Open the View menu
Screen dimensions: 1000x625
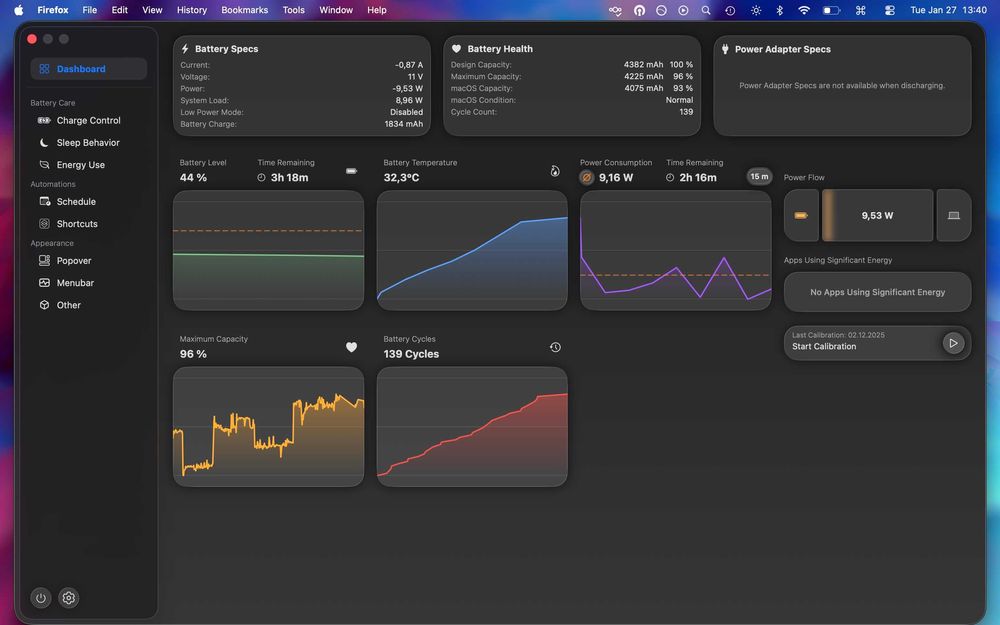pos(152,10)
